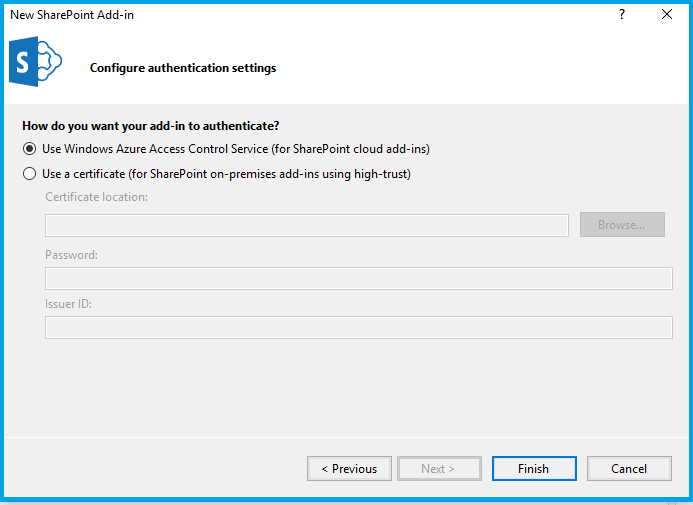Click the Browse... button
The width and height of the screenshot is (693, 505).
coord(622,224)
